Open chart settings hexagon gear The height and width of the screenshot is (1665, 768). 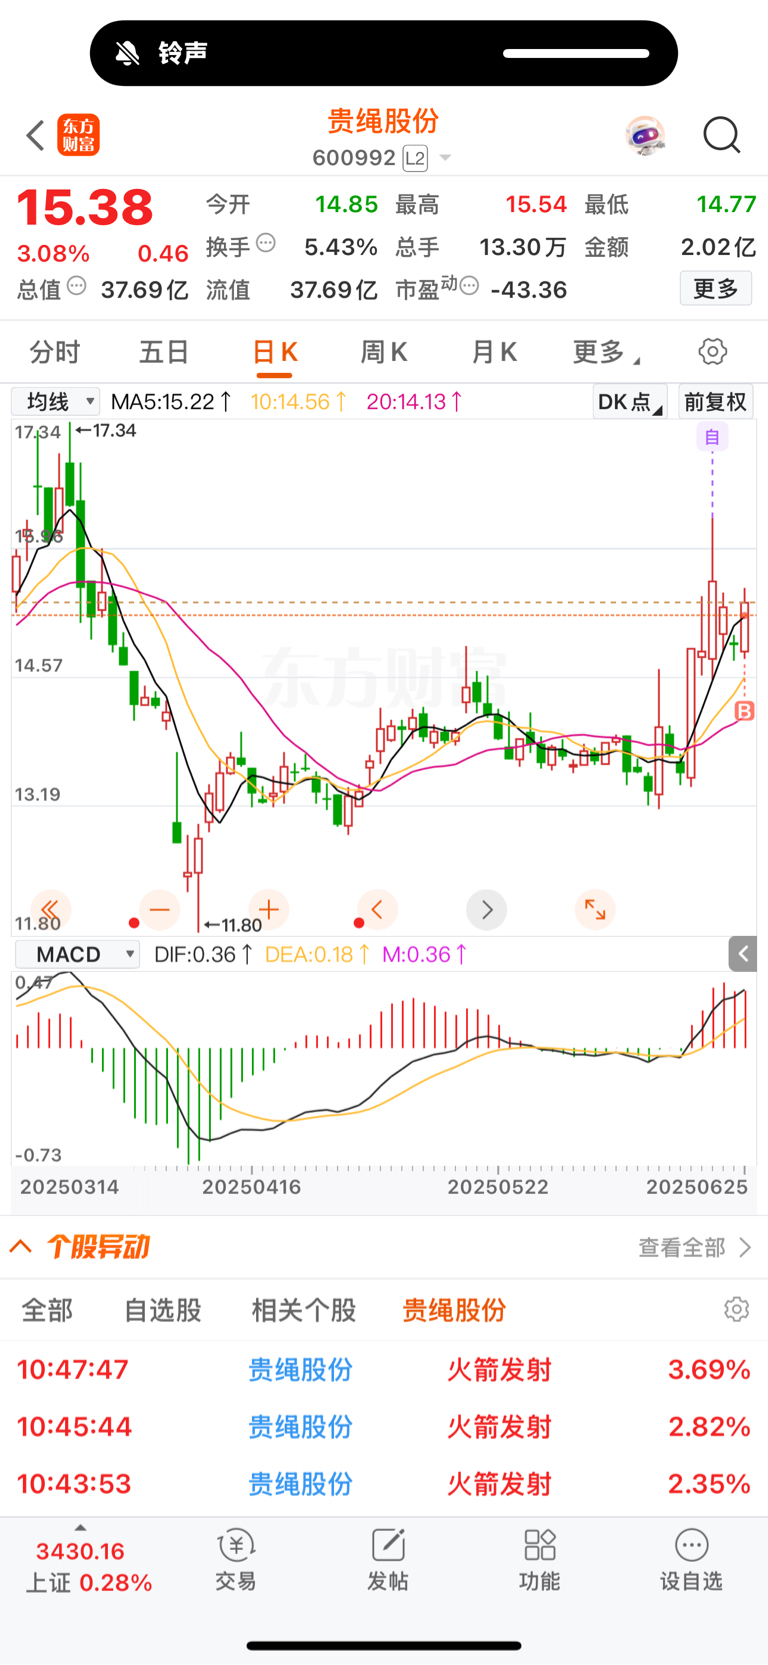[x=712, y=351]
